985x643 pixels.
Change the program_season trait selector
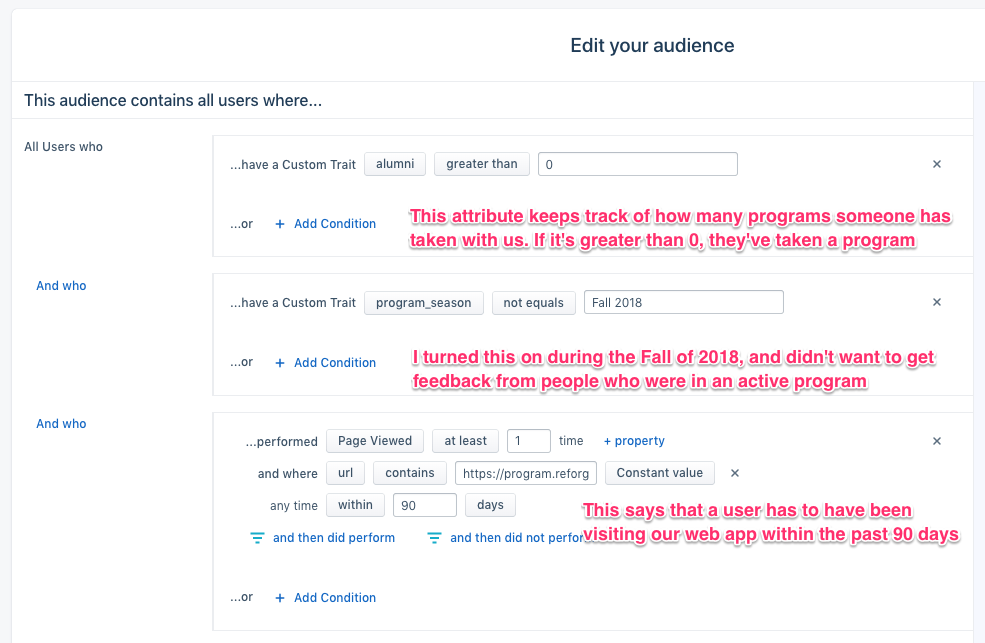point(423,303)
